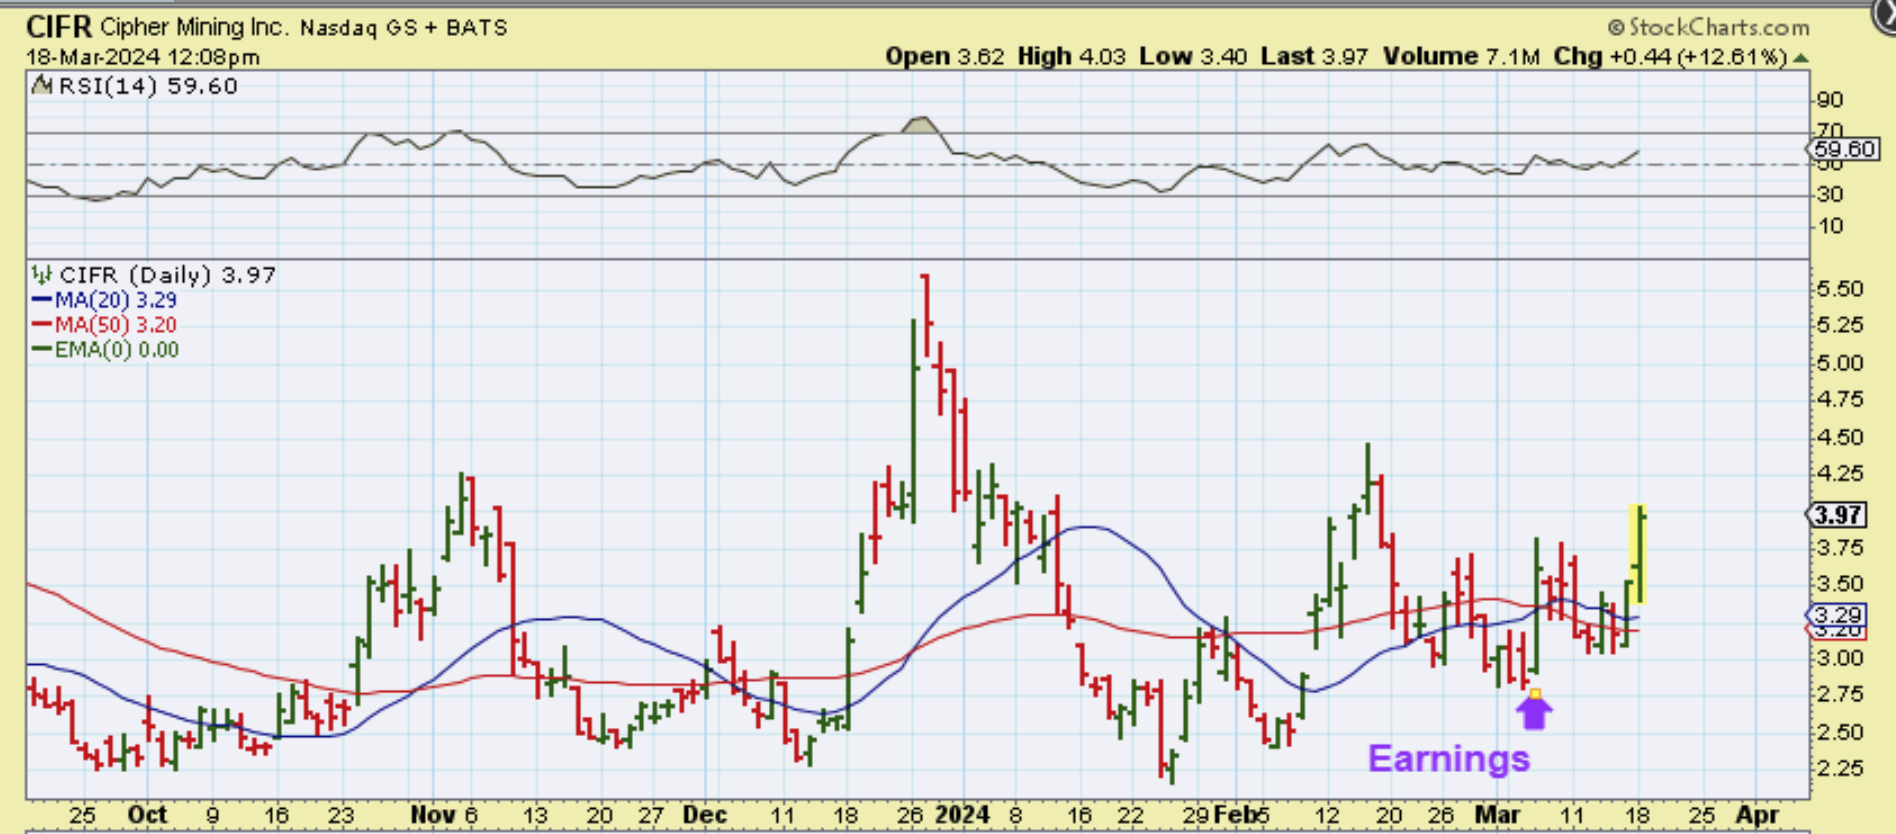Click the EMA(0) green legend line
1896x834 pixels.
pos(42,350)
